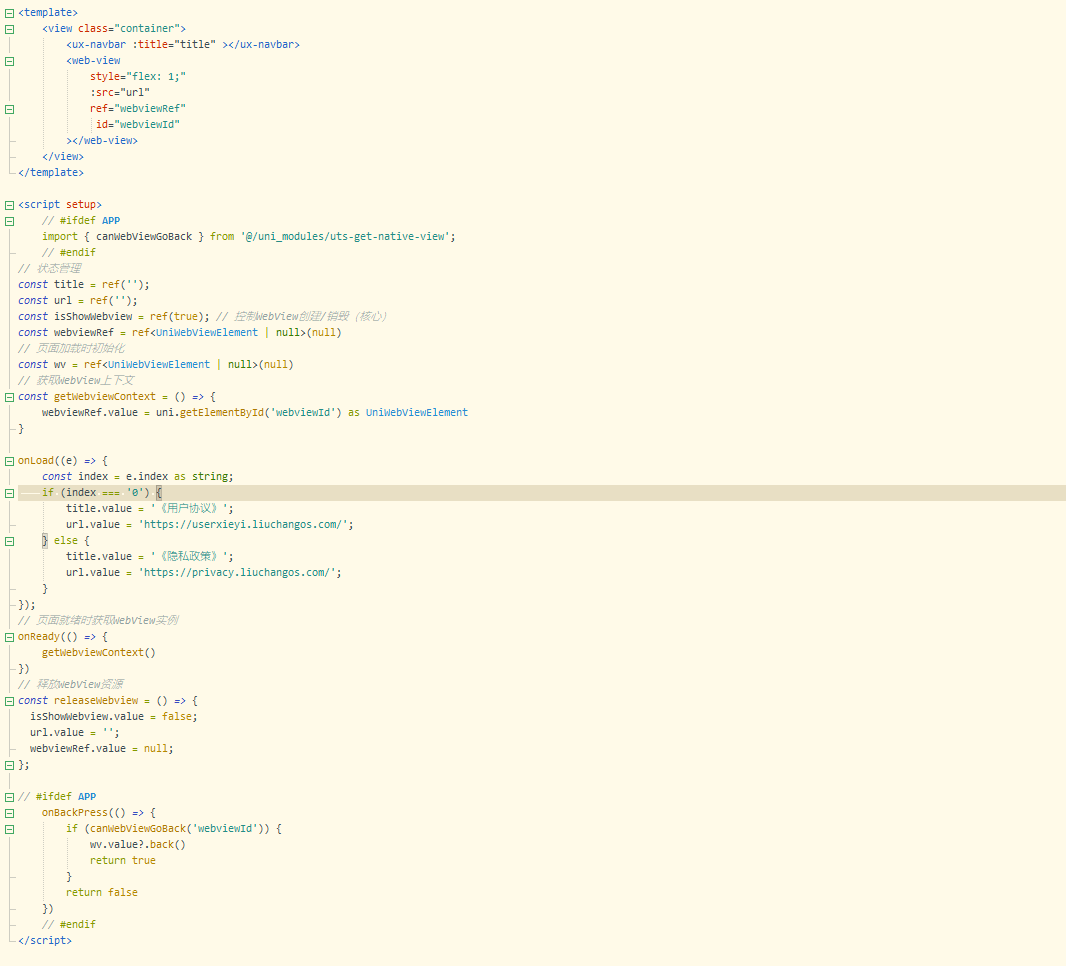
Task: Click the closing </template> tag
Action: [51, 173]
